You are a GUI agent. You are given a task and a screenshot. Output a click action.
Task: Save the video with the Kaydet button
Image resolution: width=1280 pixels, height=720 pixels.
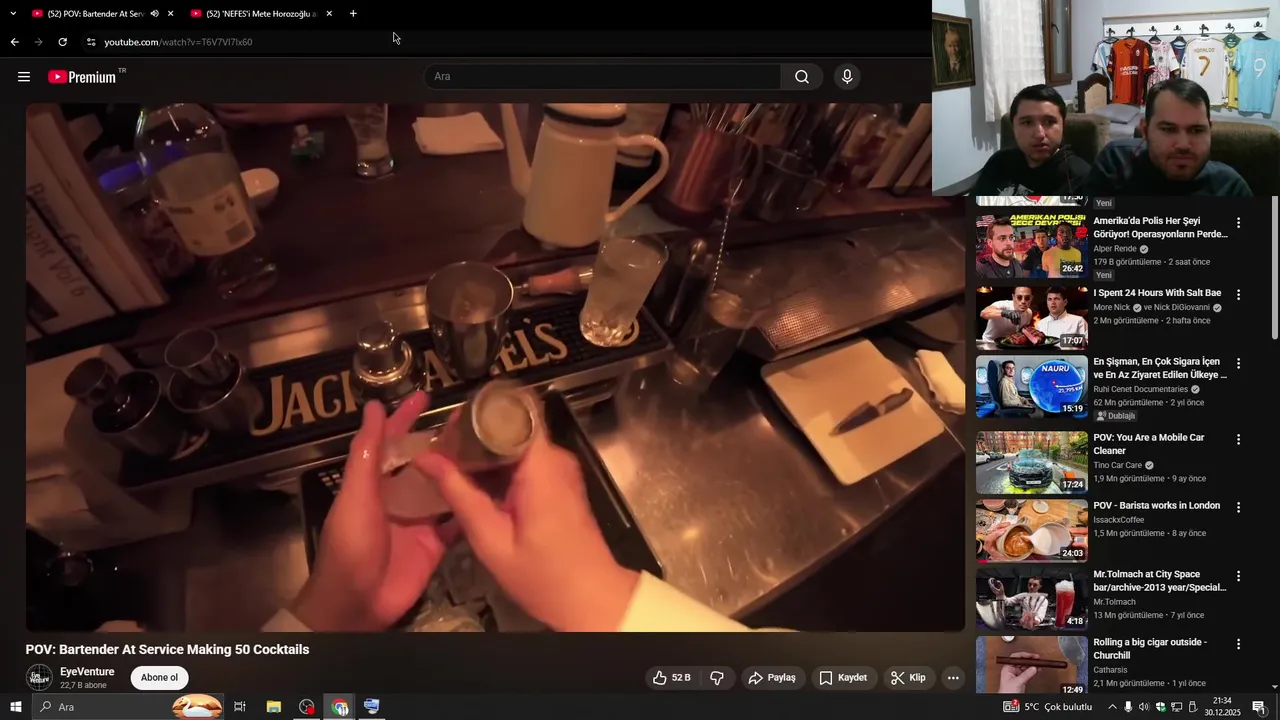tap(843, 678)
